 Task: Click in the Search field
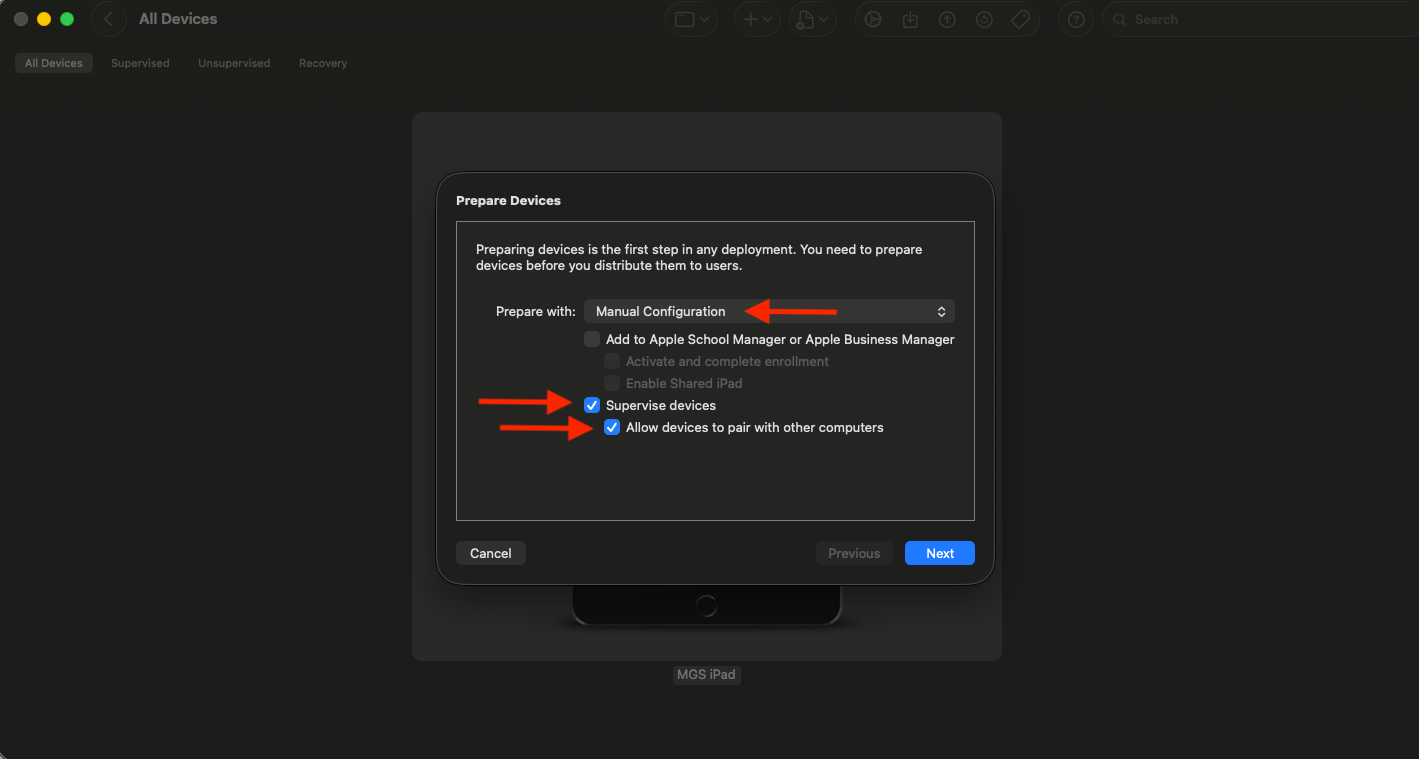click(x=1260, y=19)
